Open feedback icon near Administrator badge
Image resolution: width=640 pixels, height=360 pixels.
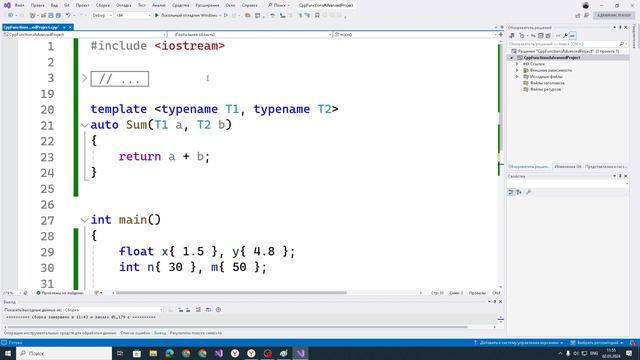coord(587,15)
